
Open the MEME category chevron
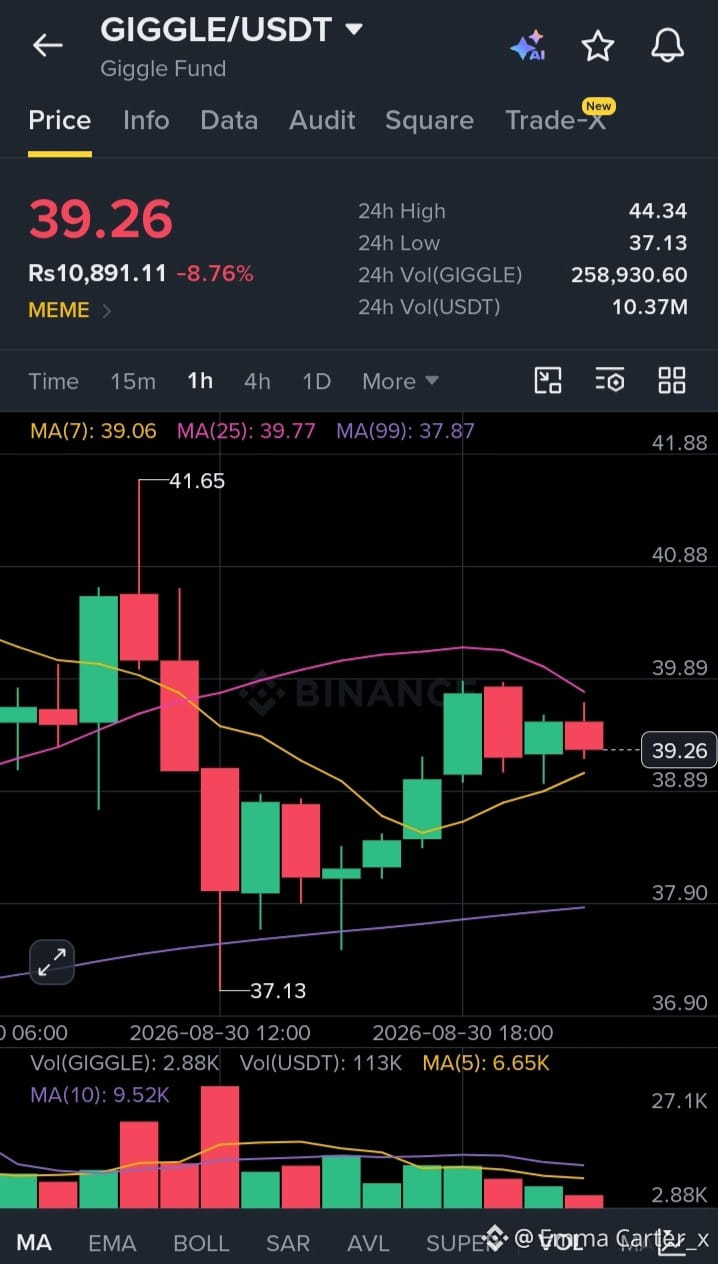tap(107, 310)
